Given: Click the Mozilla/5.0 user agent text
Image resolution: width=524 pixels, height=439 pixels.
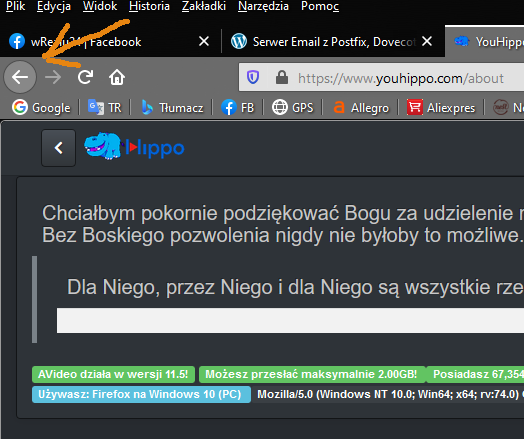Looking at the screenshot, I should [x=388, y=394].
